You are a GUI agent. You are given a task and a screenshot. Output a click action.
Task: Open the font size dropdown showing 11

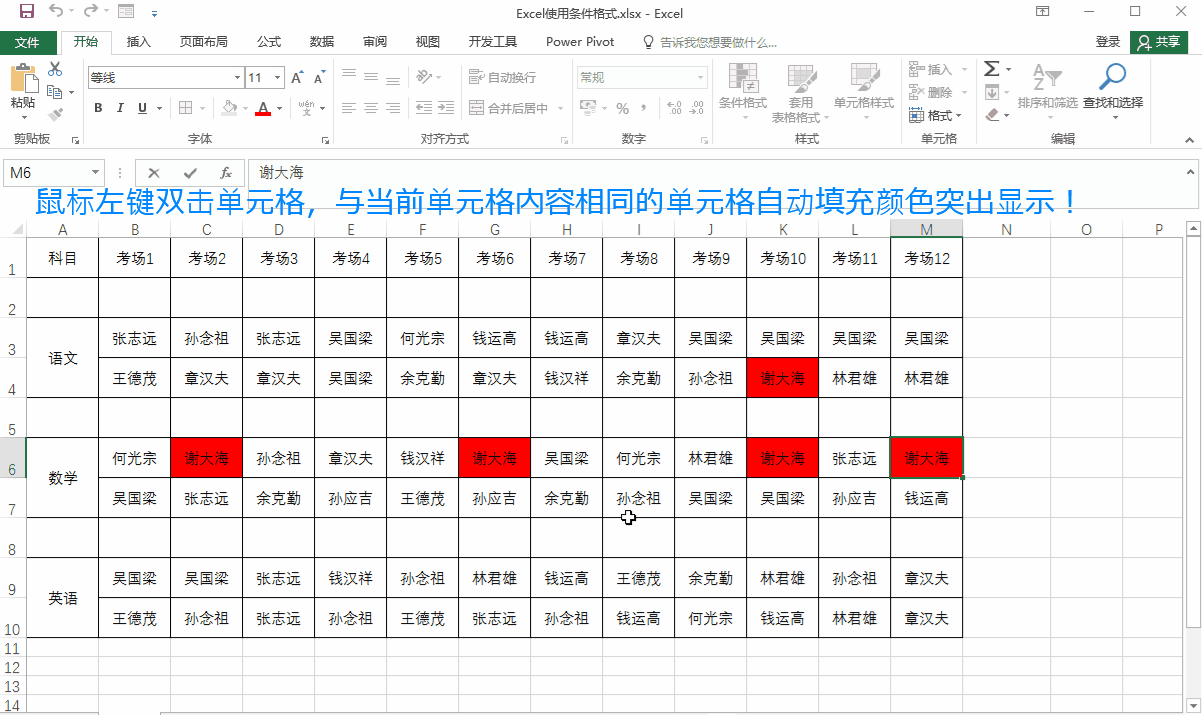point(276,77)
